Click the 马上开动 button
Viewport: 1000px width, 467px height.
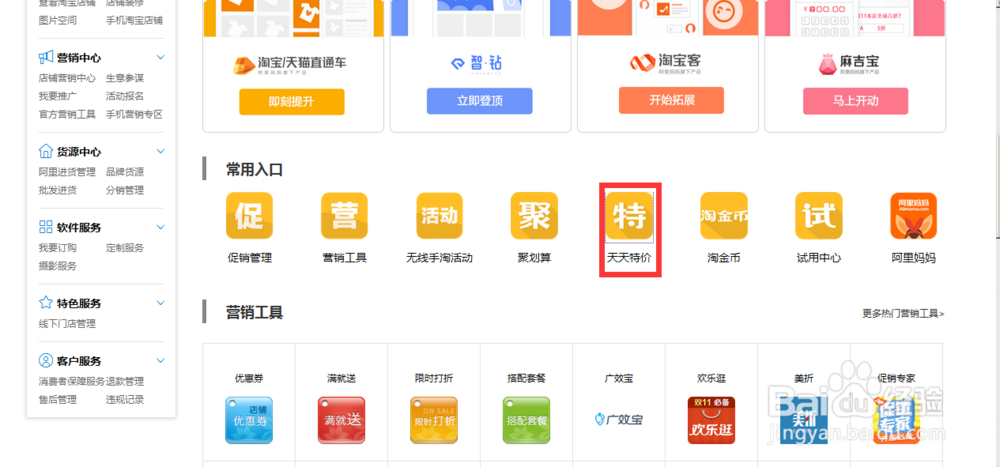(x=855, y=101)
